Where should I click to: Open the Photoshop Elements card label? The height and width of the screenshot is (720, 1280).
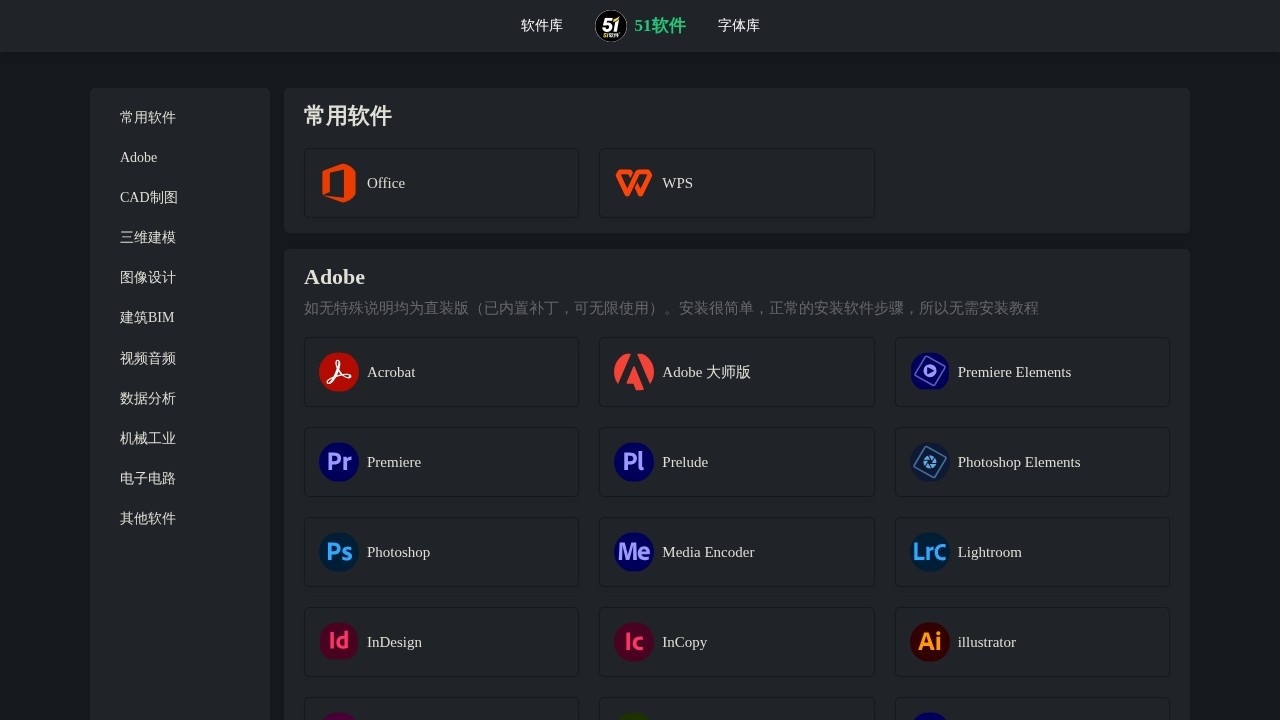click(x=1019, y=462)
